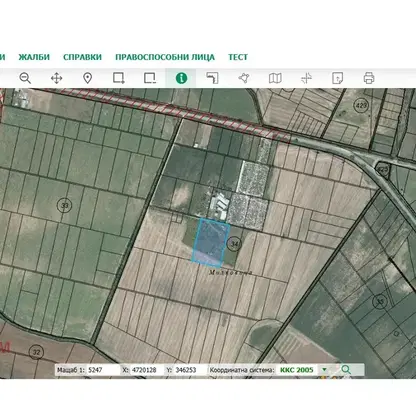Toggle the green info identify tool
This screenshot has width=416, height=400.
181,78
